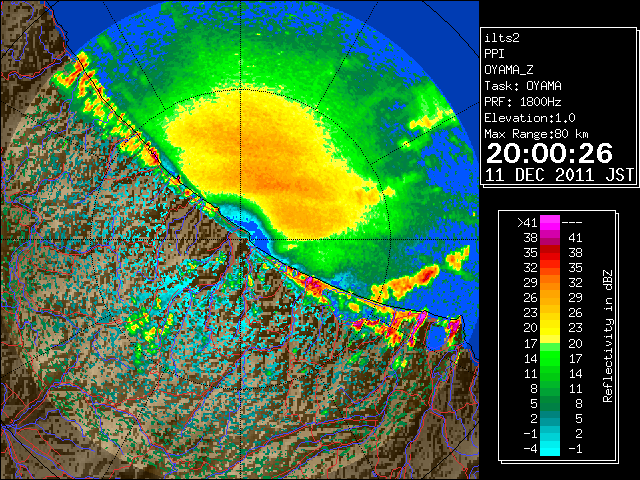Pick the cyan swatch at the bottom of the scale
This screenshot has height=480, width=640.
550,448
